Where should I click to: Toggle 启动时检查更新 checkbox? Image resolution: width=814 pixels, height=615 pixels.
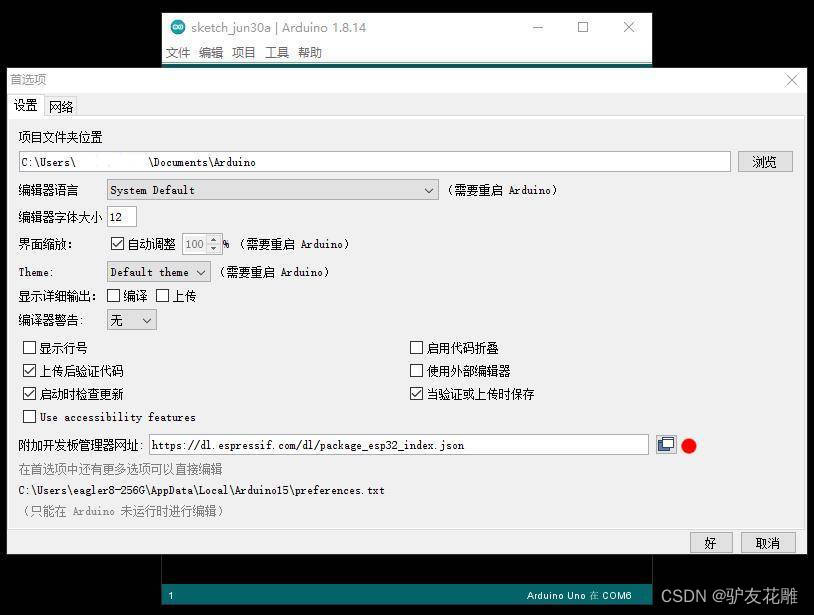tap(30, 394)
